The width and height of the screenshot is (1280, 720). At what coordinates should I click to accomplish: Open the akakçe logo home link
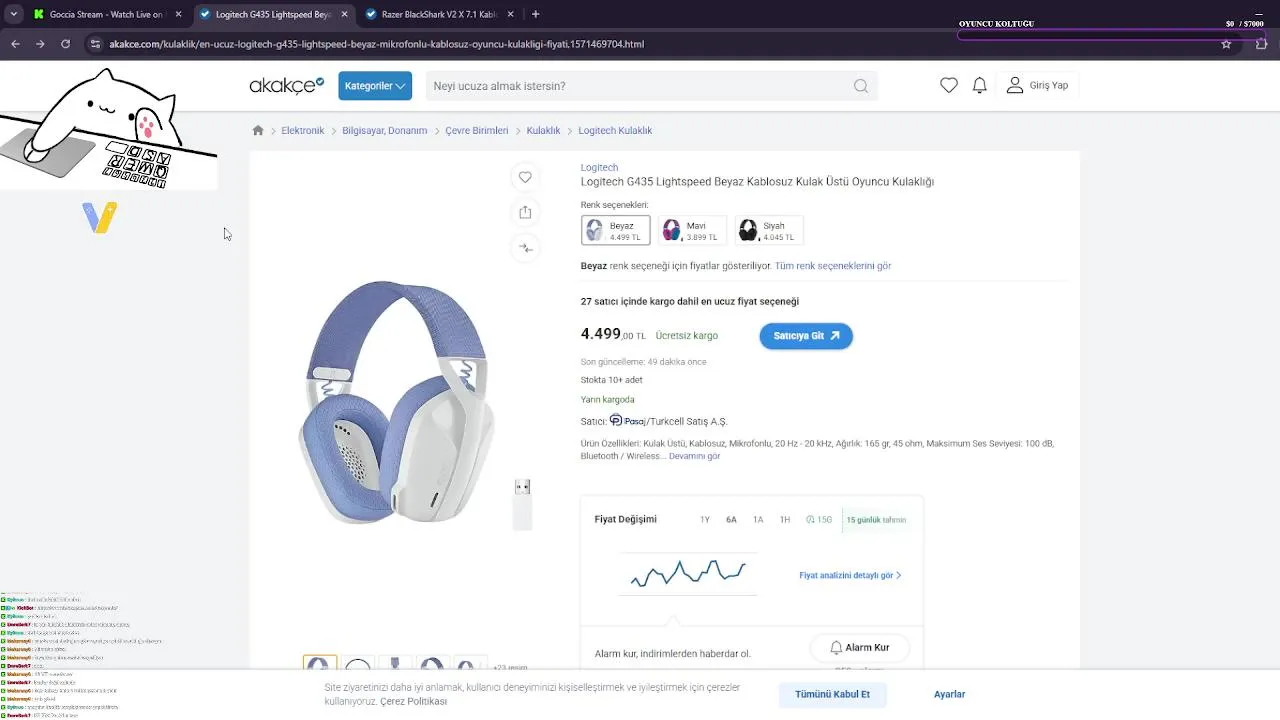coord(287,85)
